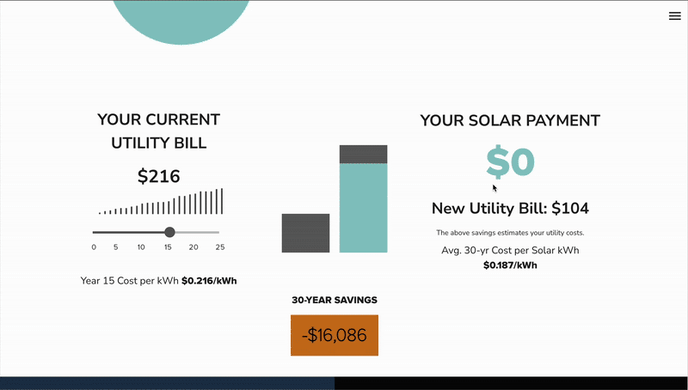Click the $0 solar payment amount
The width and height of the screenshot is (688, 390).
click(x=510, y=162)
